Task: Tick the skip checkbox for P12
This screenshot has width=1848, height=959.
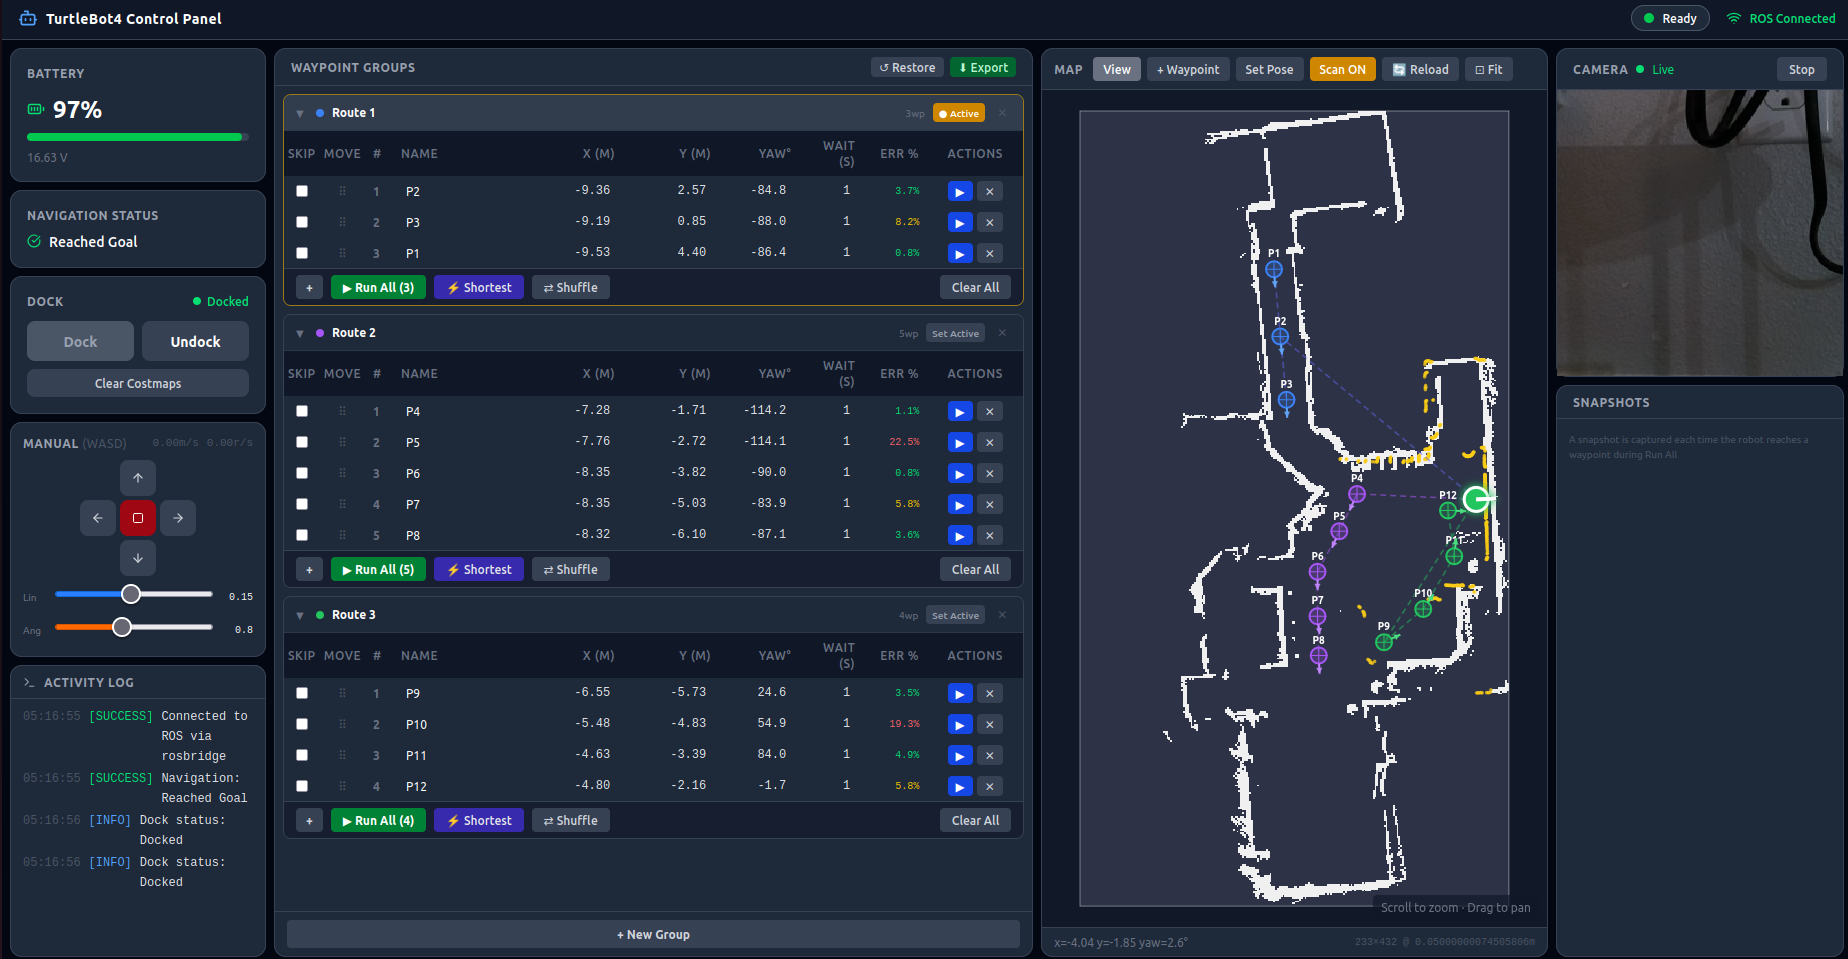Action: [x=302, y=787]
